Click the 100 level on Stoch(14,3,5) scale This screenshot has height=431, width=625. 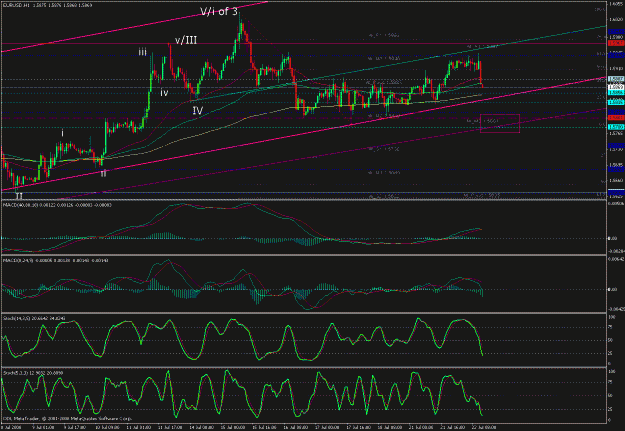pyautogui.click(x=611, y=317)
